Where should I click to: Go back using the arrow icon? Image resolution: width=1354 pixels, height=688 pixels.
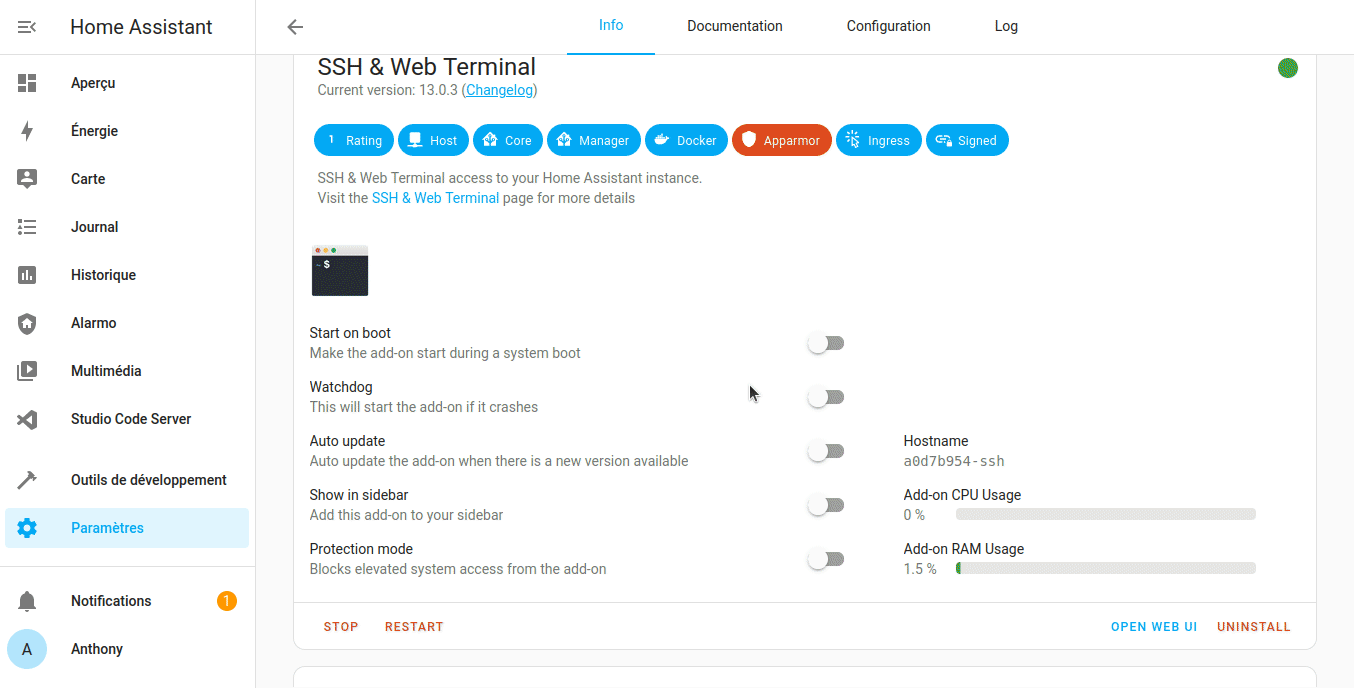tap(295, 27)
